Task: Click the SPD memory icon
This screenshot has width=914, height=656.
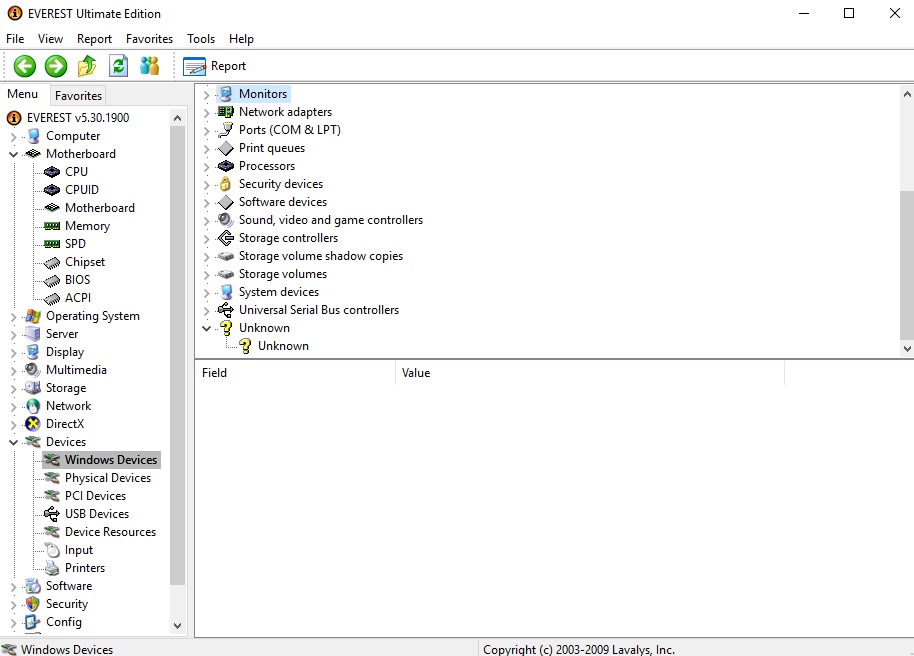Action: (x=52, y=244)
